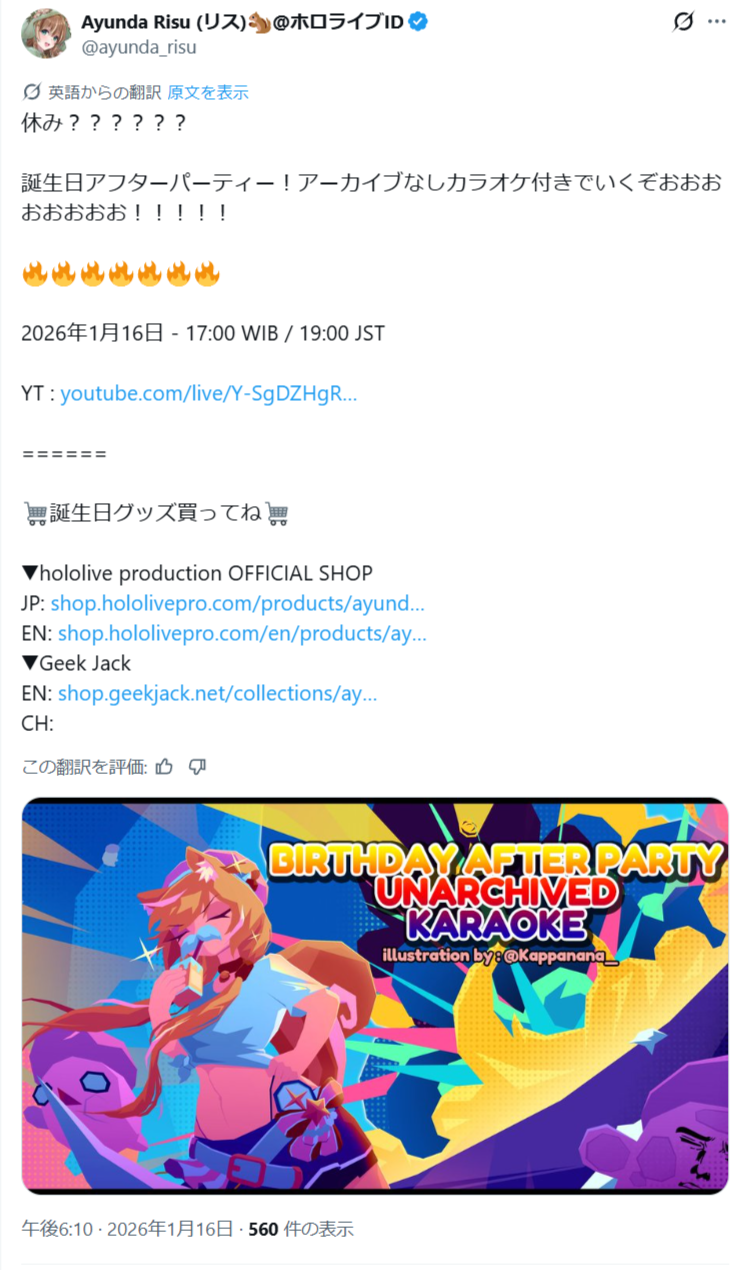The height and width of the screenshot is (1270, 747).
Task: Show original text via 原文を表示
Action: pyautogui.click(x=208, y=92)
